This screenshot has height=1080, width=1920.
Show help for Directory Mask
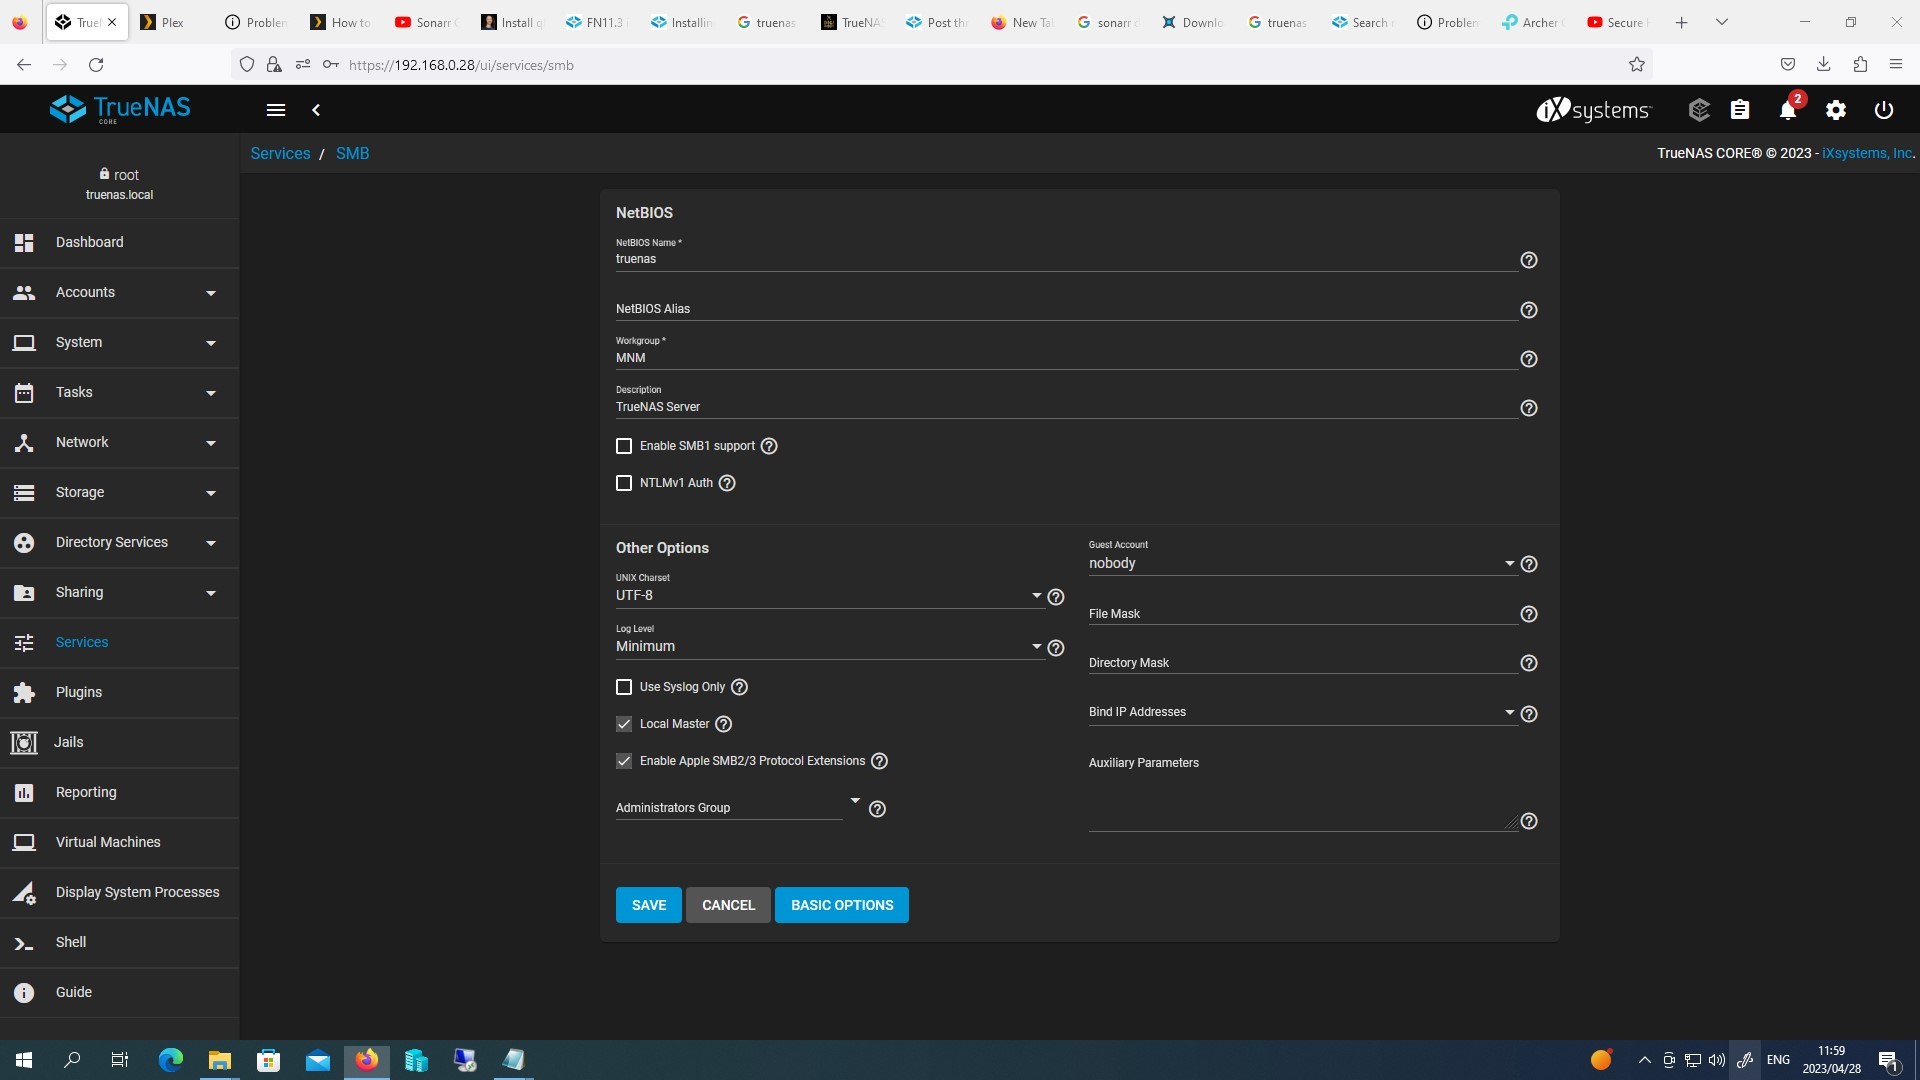point(1529,663)
